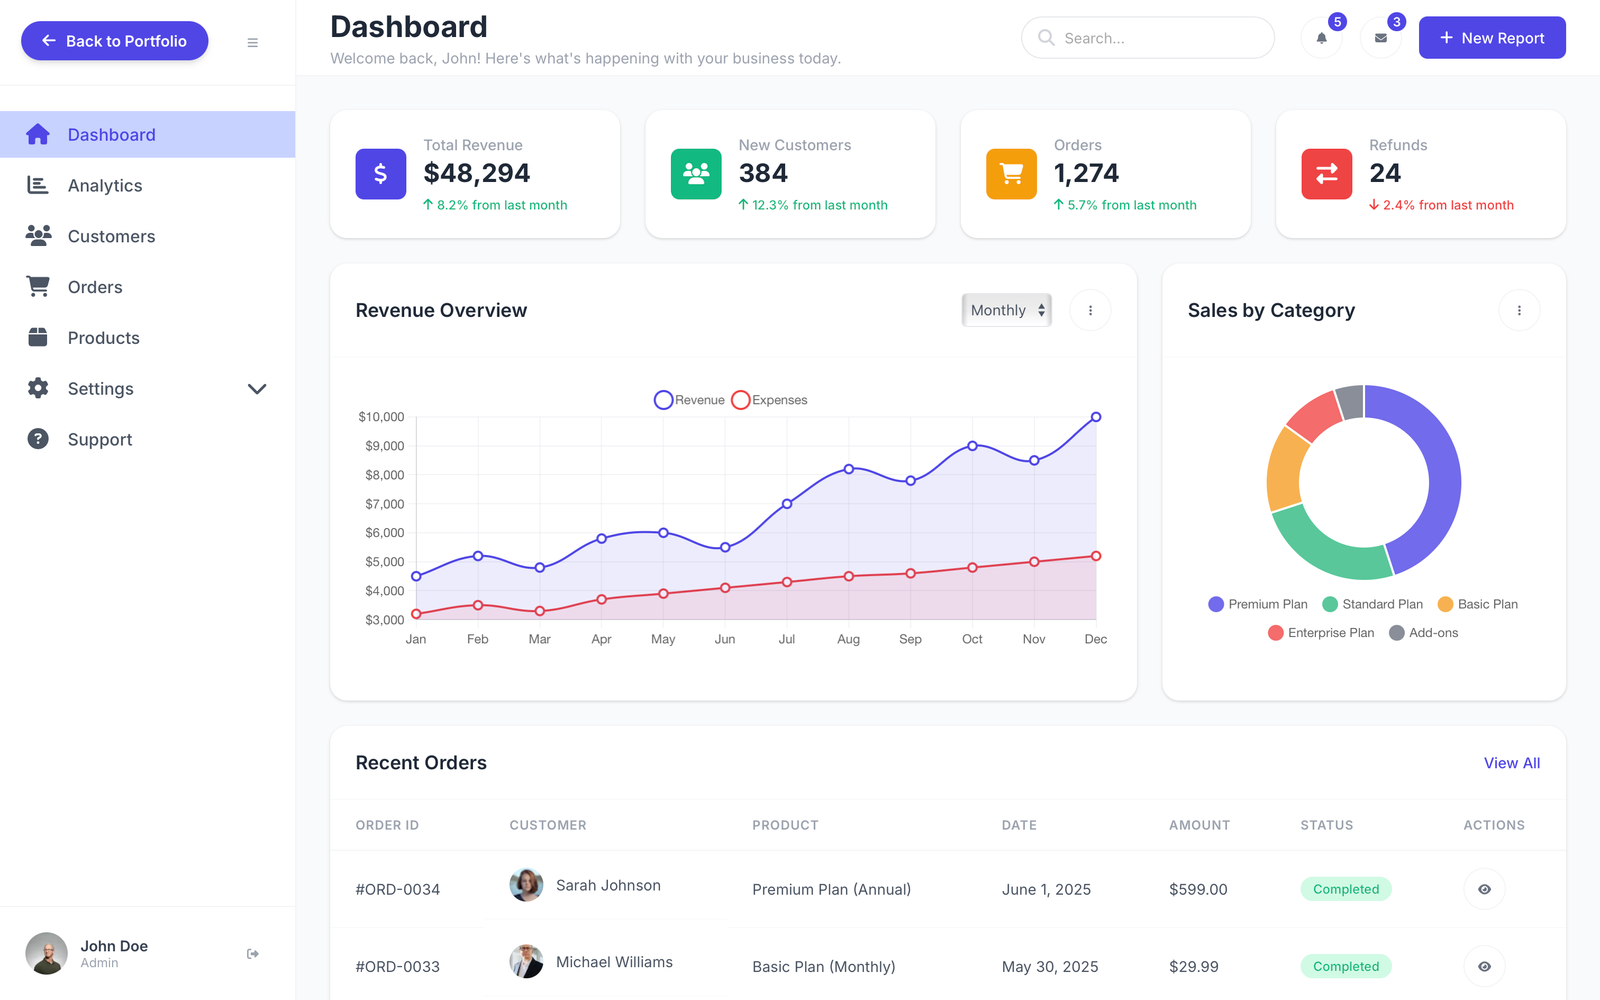Toggle visibility of order #ORD-0033 with eye icon
Image resolution: width=1600 pixels, height=1000 pixels.
pos(1484,966)
